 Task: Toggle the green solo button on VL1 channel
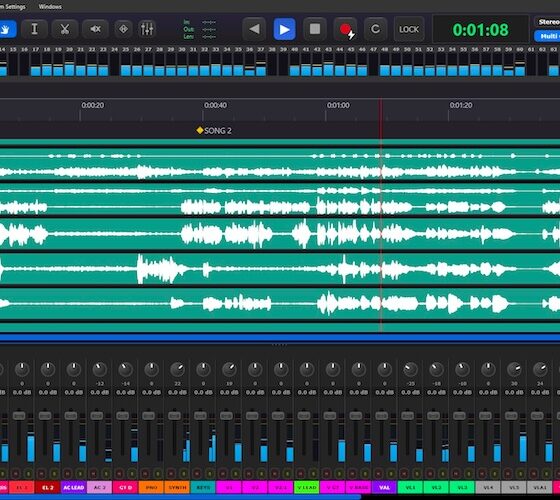pos(417,474)
